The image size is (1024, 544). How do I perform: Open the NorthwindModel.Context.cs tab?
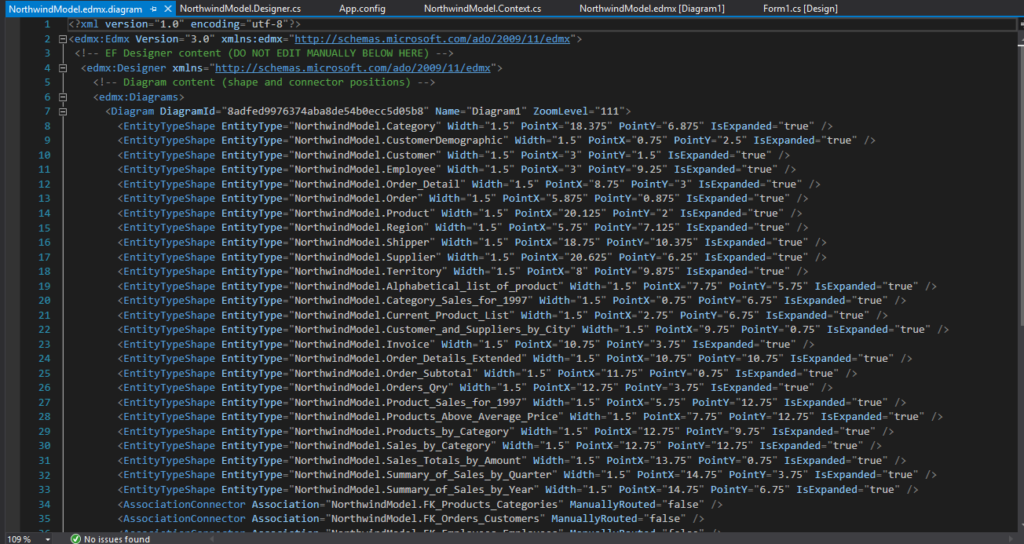[482, 8]
